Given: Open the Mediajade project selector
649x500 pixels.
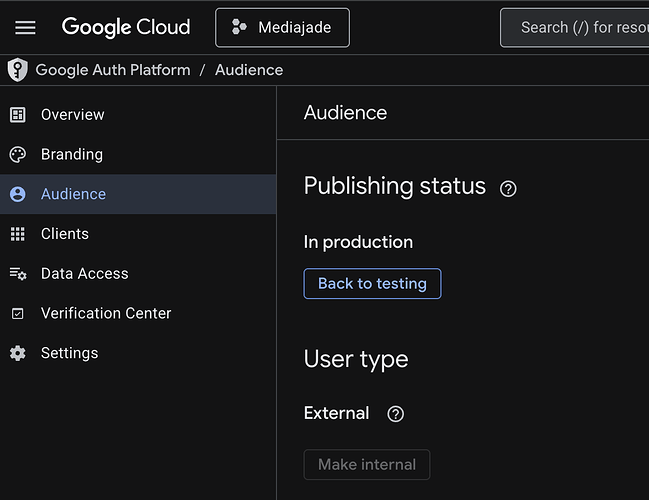Looking at the screenshot, I should pos(282,28).
